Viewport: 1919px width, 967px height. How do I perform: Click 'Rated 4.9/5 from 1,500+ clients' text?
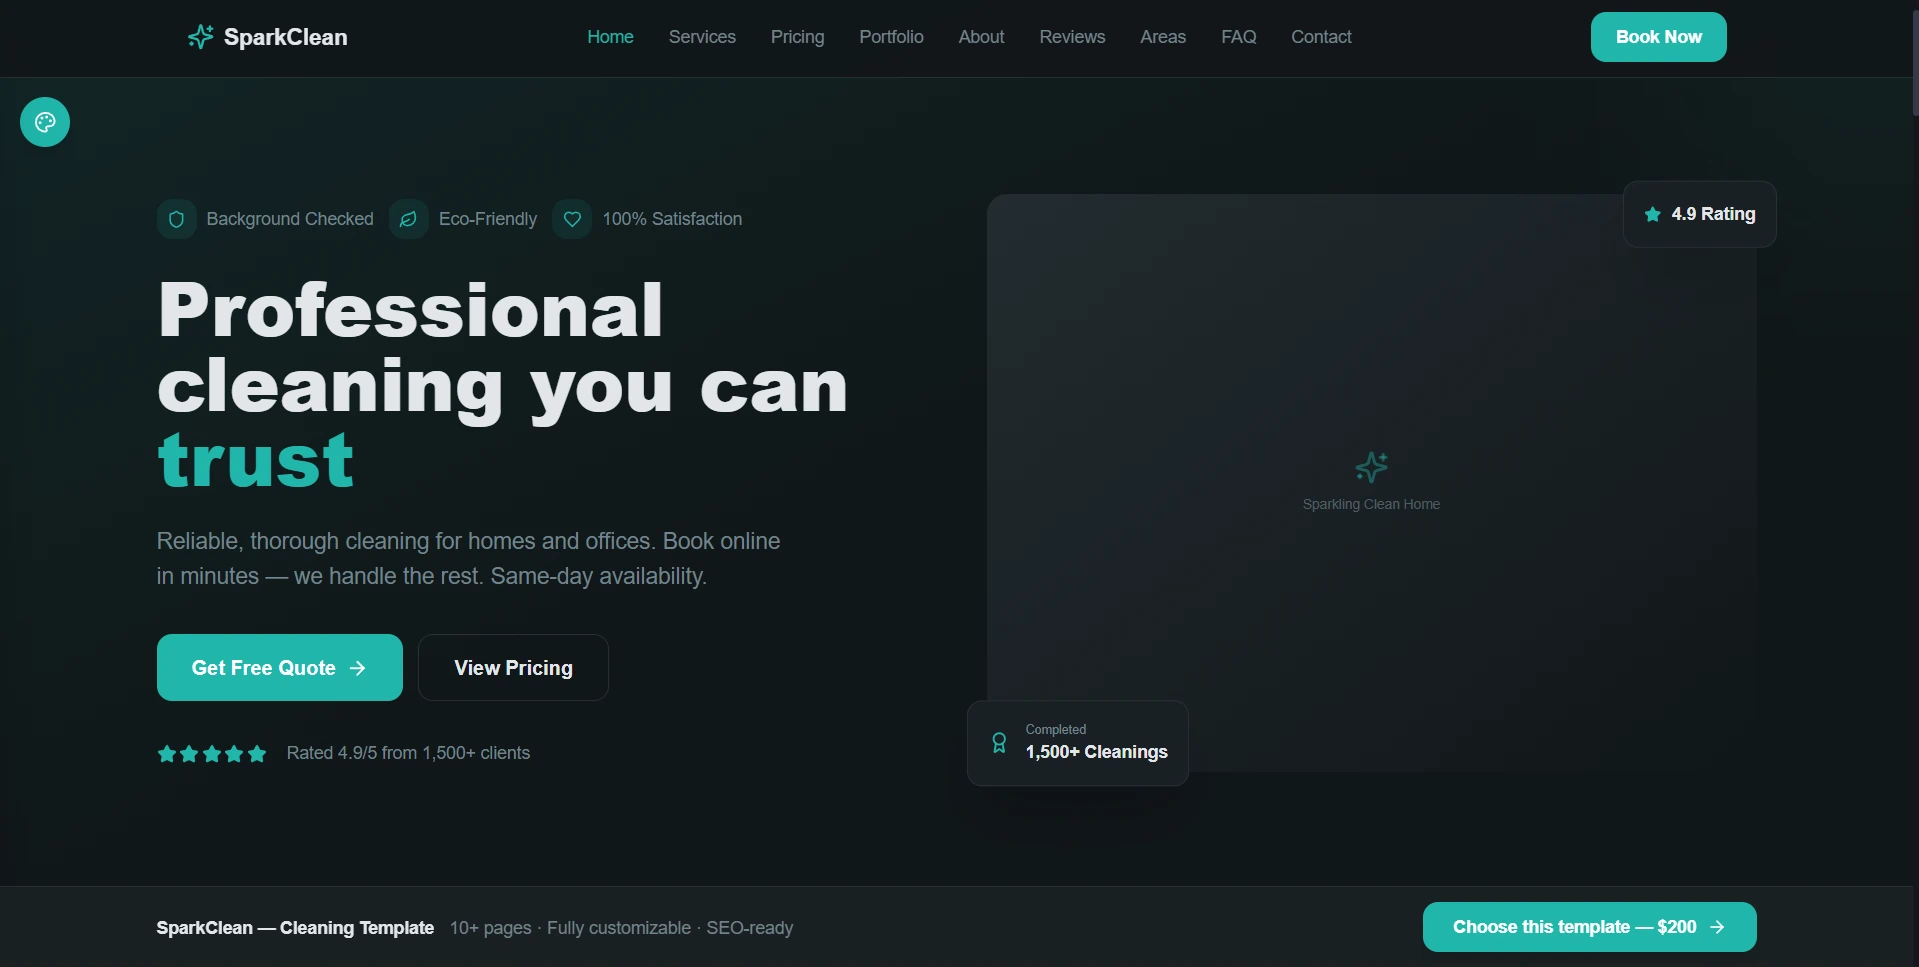click(408, 753)
